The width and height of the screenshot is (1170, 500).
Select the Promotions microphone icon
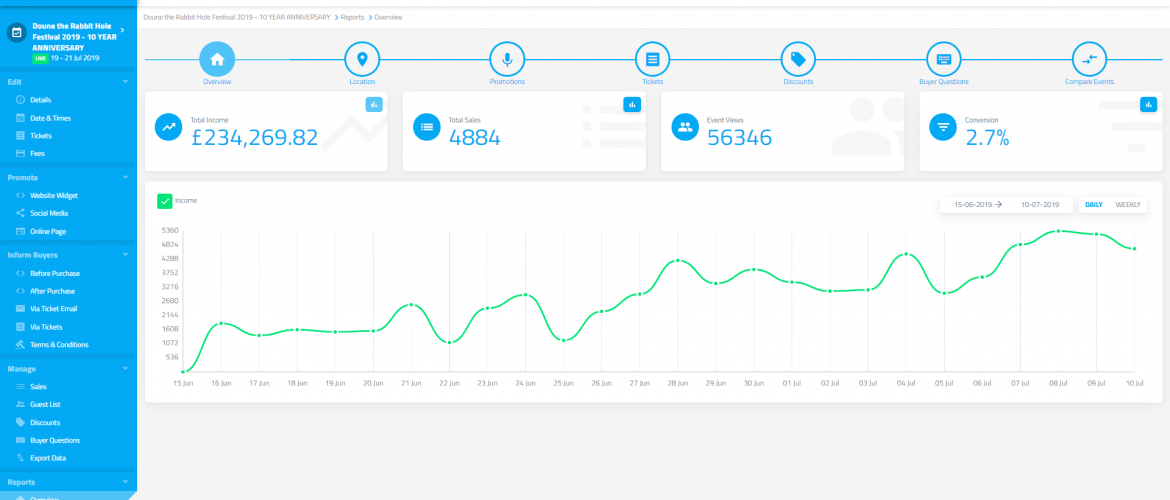(x=507, y=59)
